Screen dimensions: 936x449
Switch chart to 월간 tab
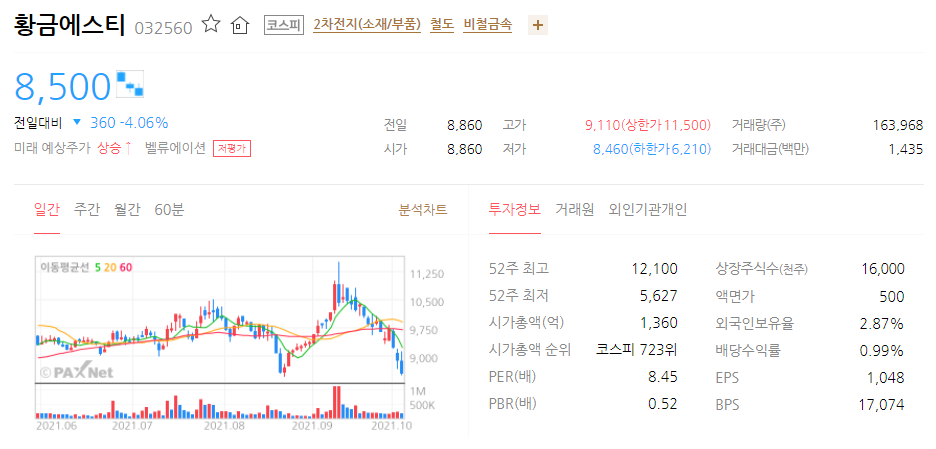[x=127, y=210]
